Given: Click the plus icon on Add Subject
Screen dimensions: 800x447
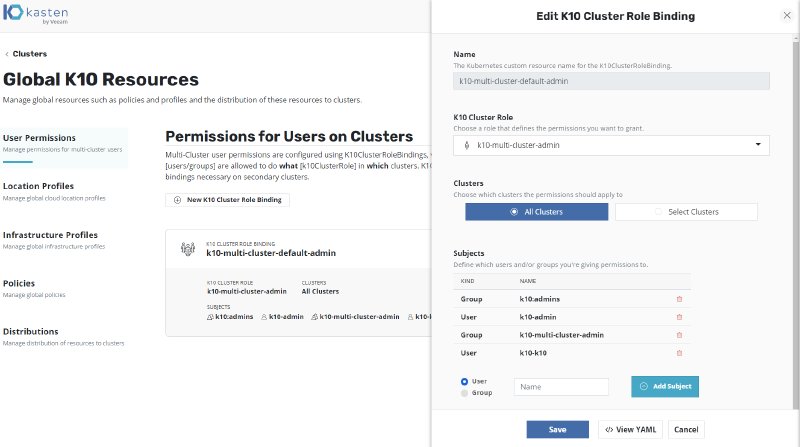Looking at the screenshot, I should [x=644, y=386].
